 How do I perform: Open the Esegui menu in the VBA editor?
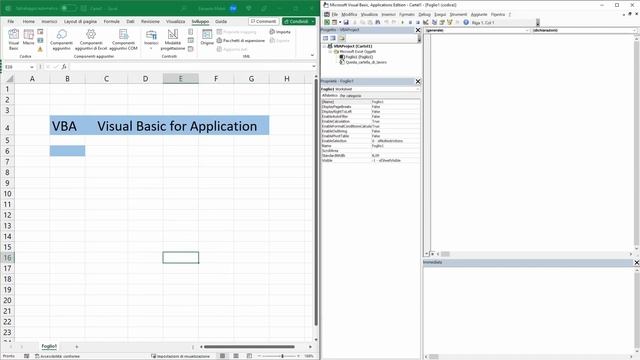point(440,14)
